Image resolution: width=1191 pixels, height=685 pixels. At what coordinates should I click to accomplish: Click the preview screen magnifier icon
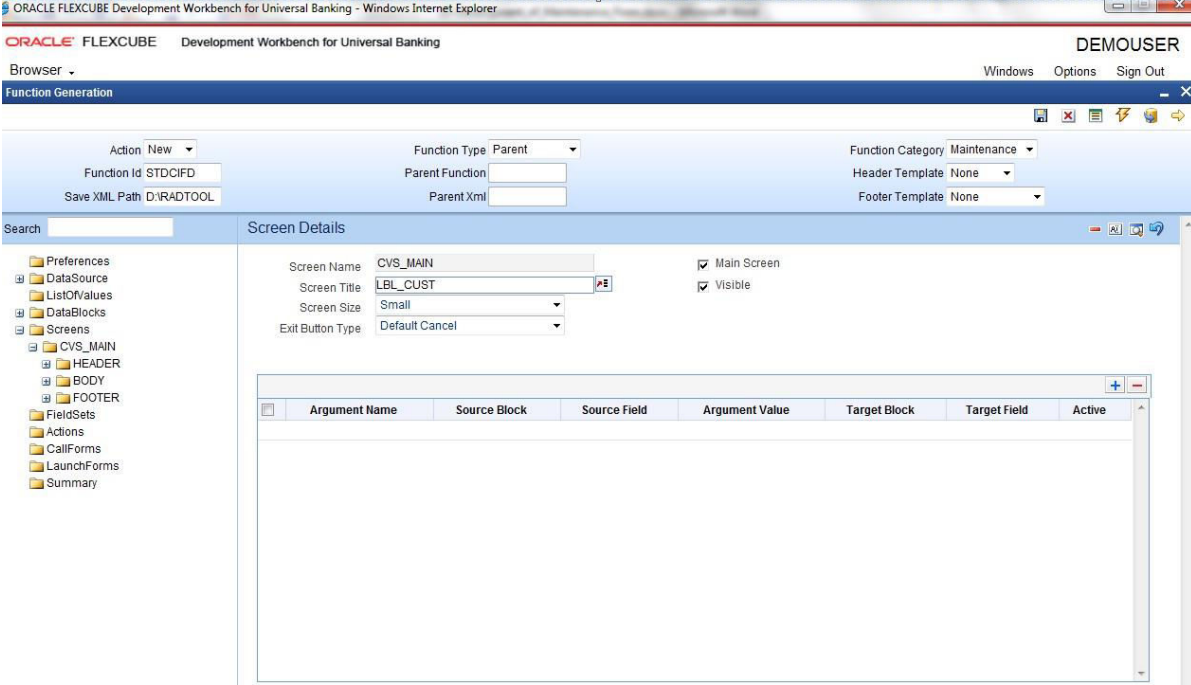click(1136, 229)
